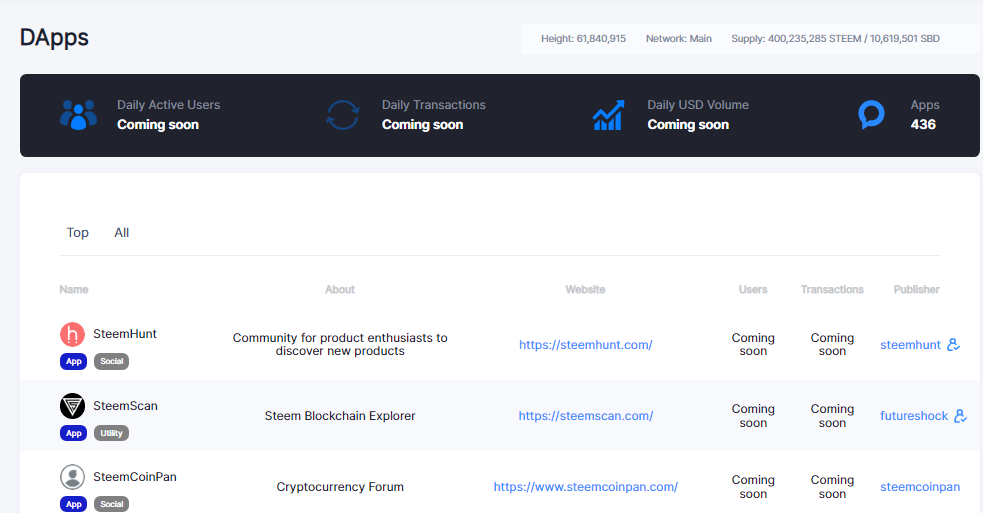Click the About column header
This screenshot has height=513, width=983.
(340, 289)
